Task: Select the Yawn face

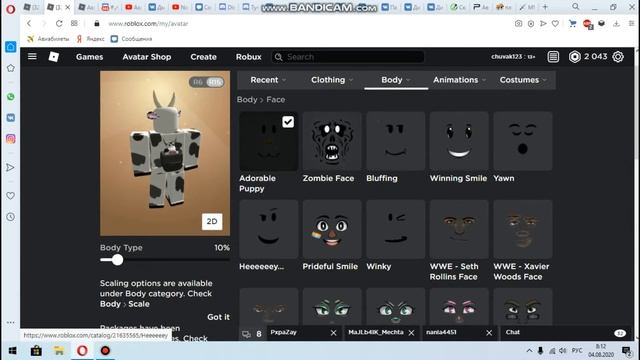Action: 523,141
